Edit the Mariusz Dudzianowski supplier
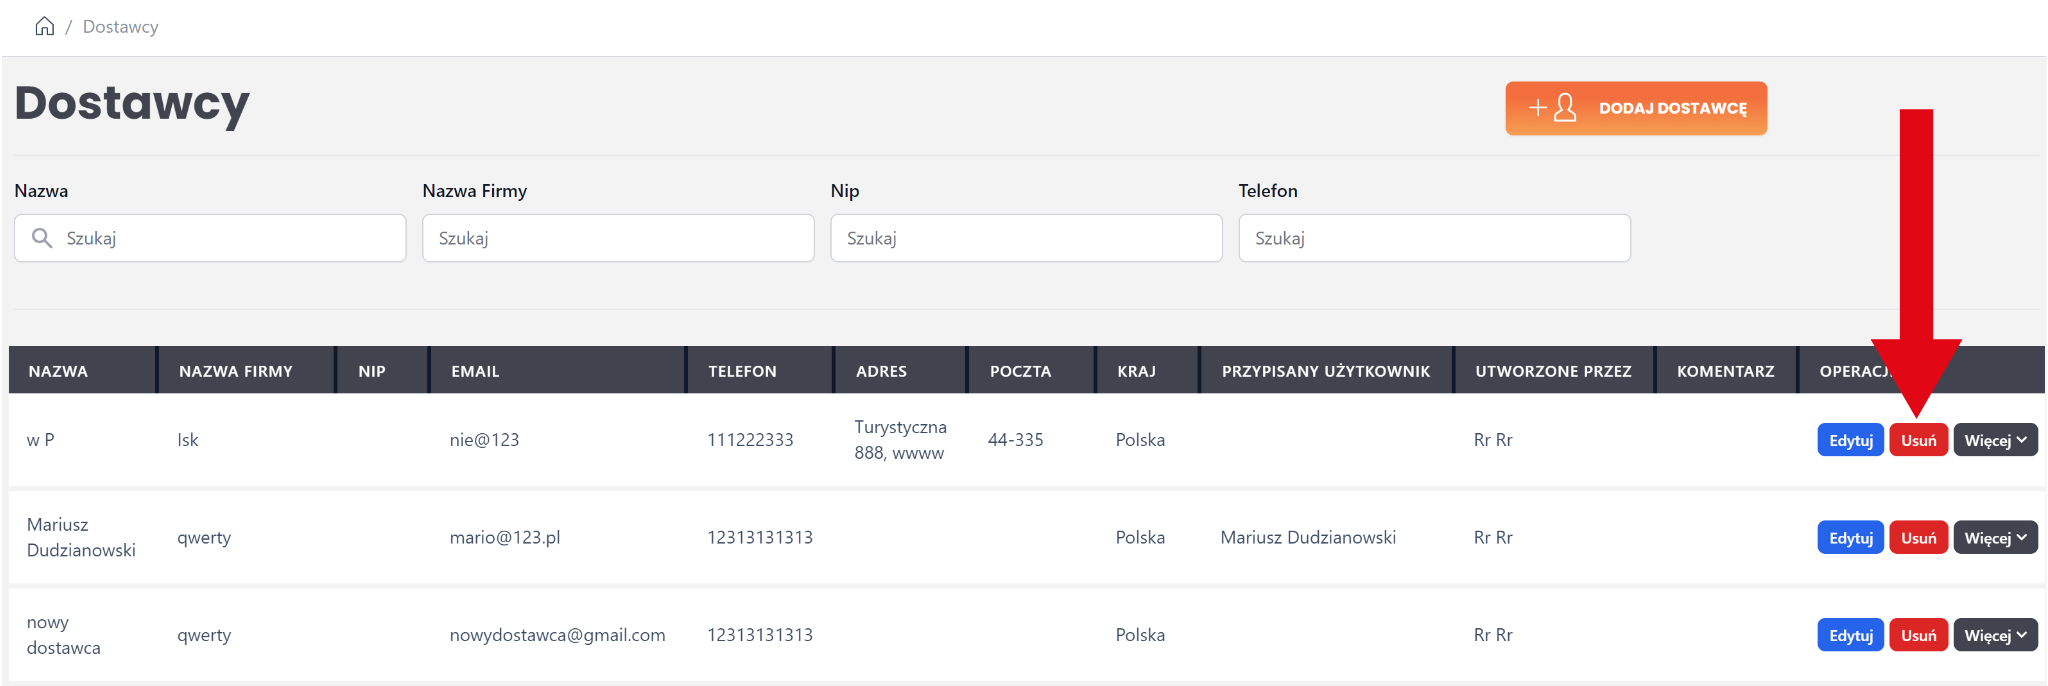The height and width of the screenshot is (686, 2048). 1850,538
